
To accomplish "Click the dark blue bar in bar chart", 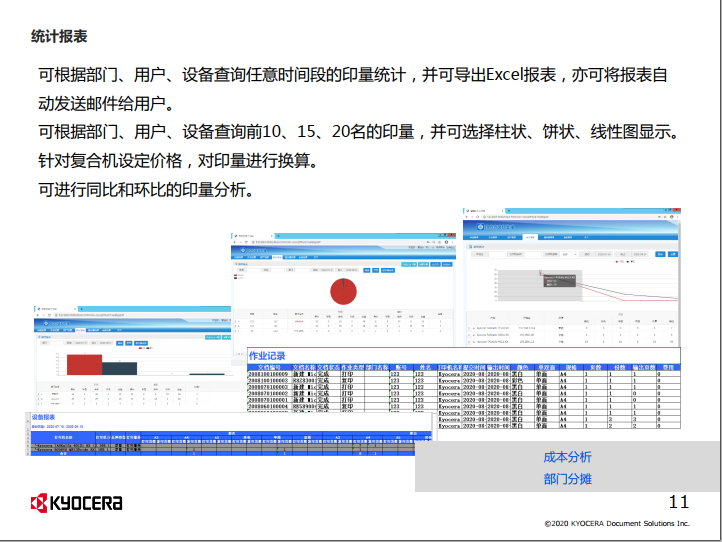I will tap(118, 370).
